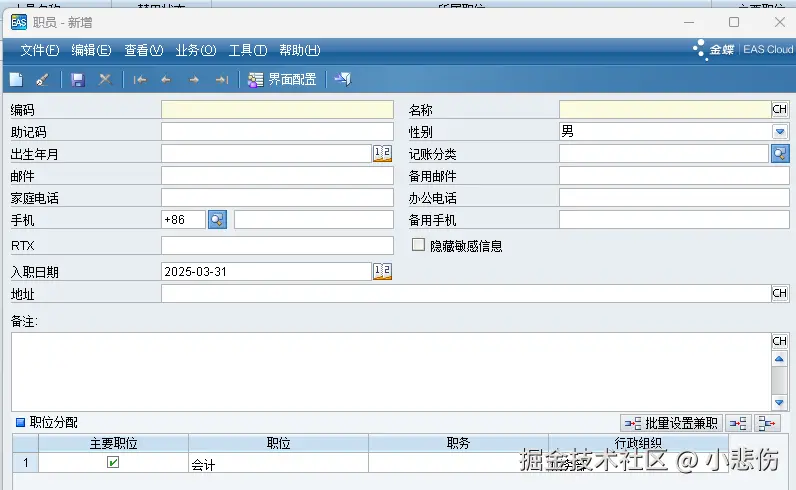Click the 职务 column header

(458, 443)
